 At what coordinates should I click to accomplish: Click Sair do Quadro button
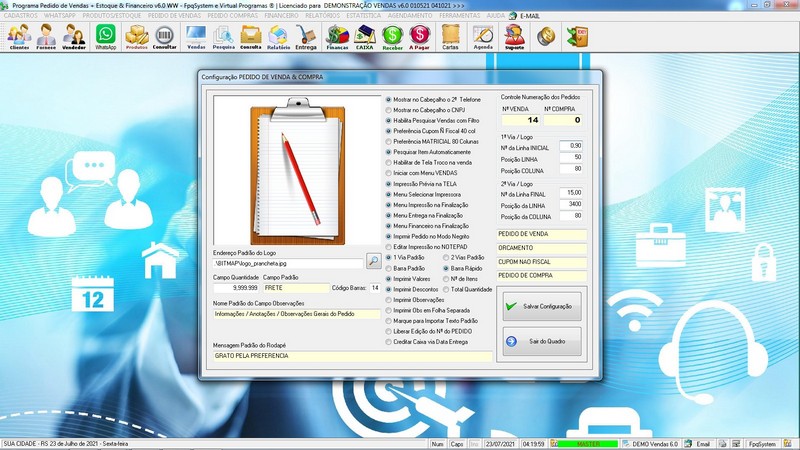pyautogui.click(x=541, y=341)
